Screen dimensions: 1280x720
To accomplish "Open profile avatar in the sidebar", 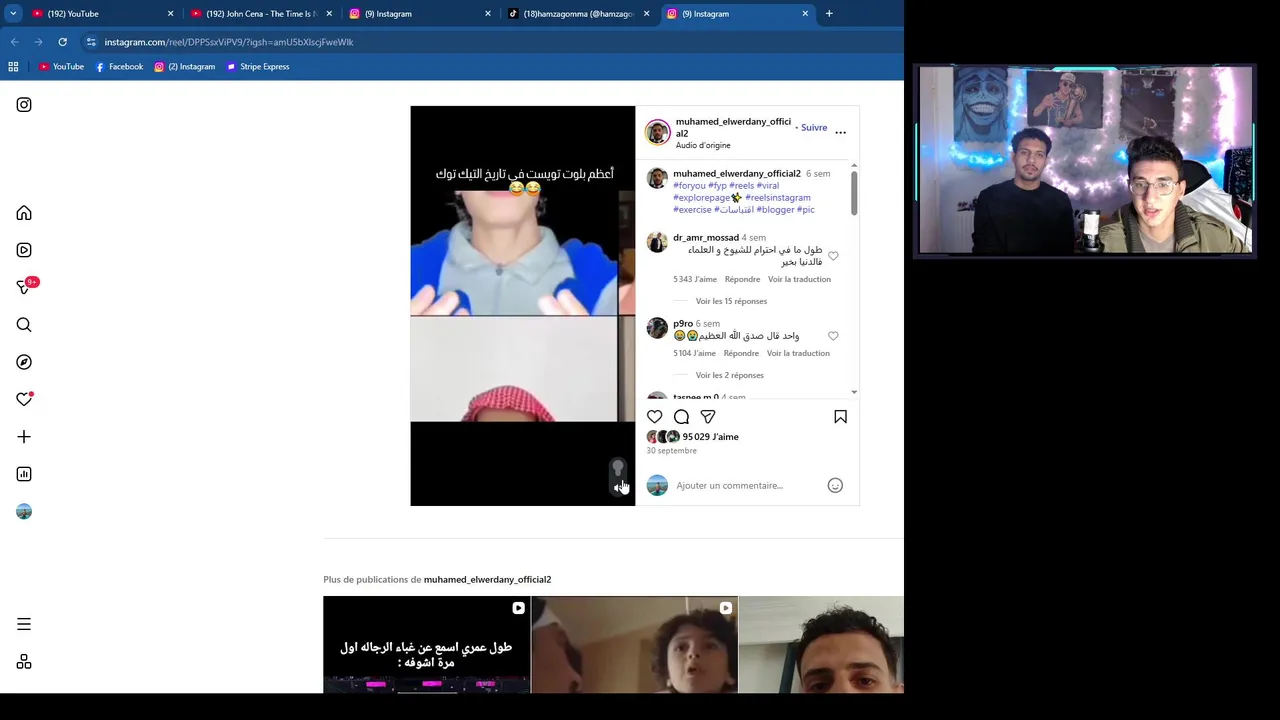I will 24,512.
